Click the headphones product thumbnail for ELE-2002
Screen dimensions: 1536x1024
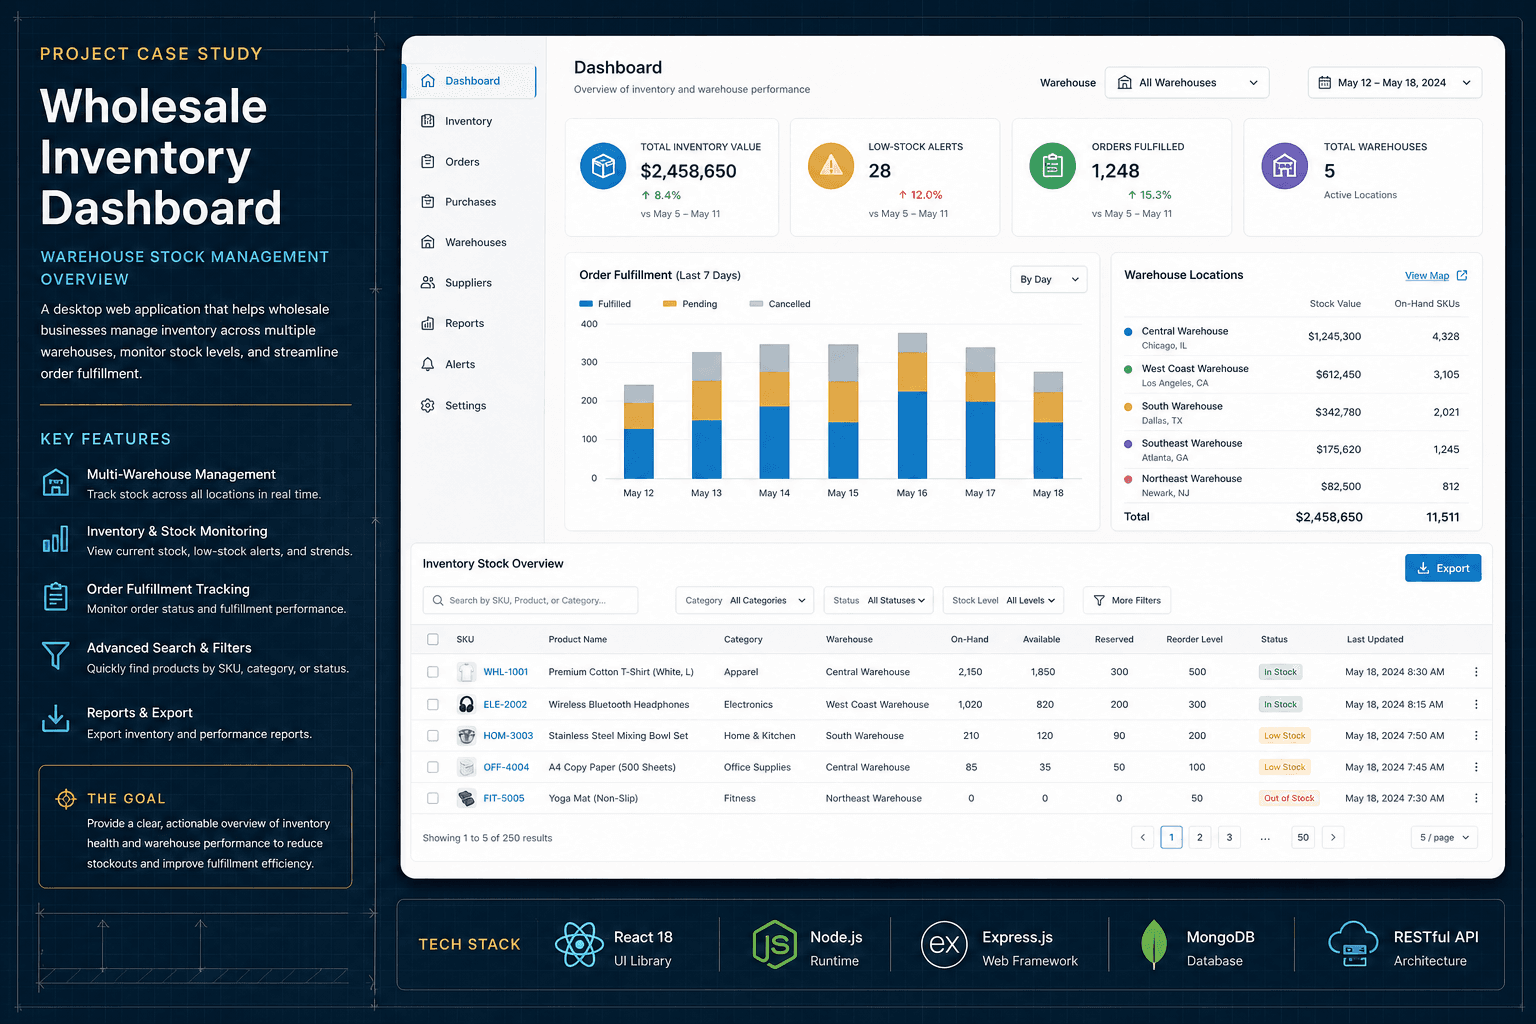[x=466, y=704]
